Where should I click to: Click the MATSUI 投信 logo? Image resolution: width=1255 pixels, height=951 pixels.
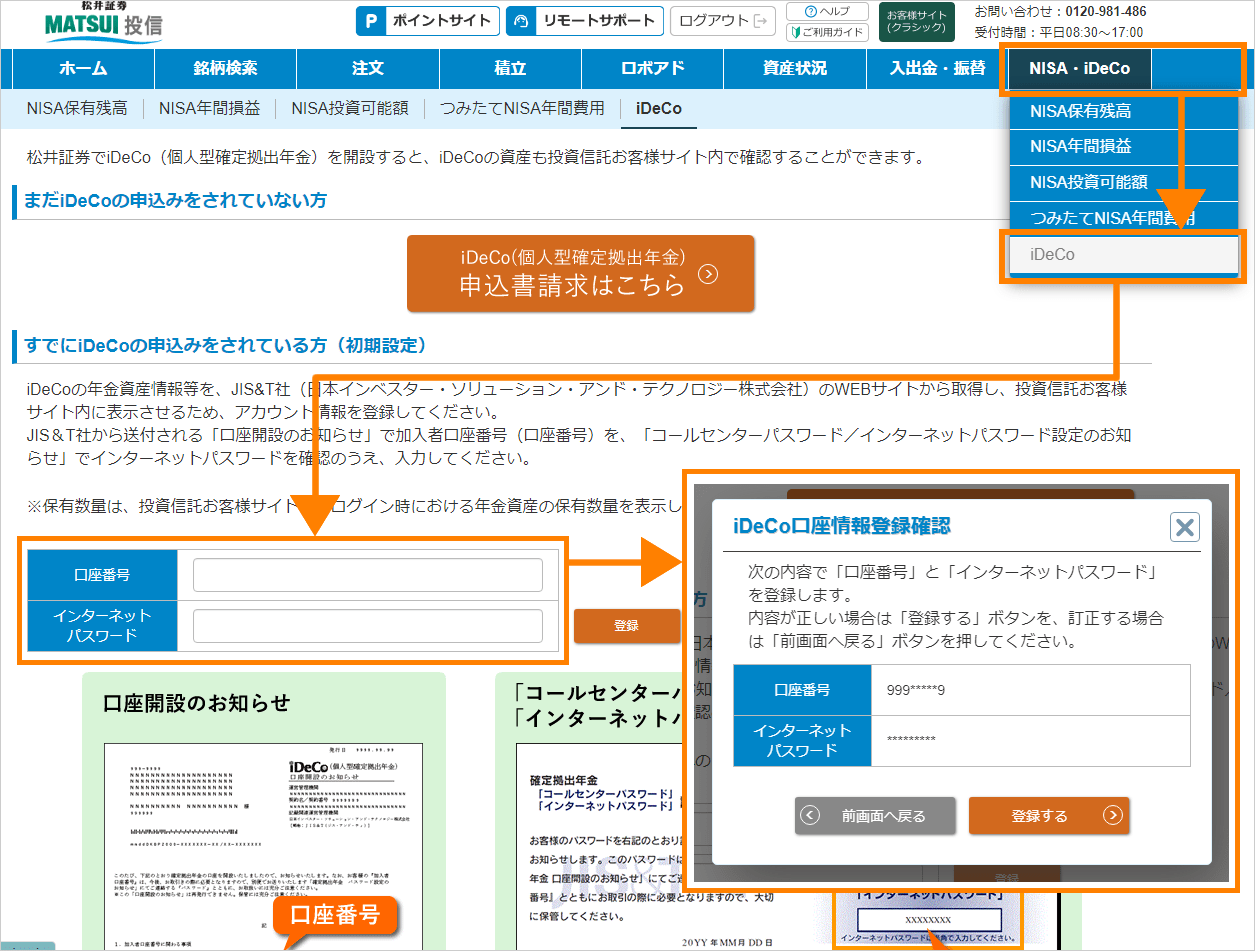click(x=103, y=21)
